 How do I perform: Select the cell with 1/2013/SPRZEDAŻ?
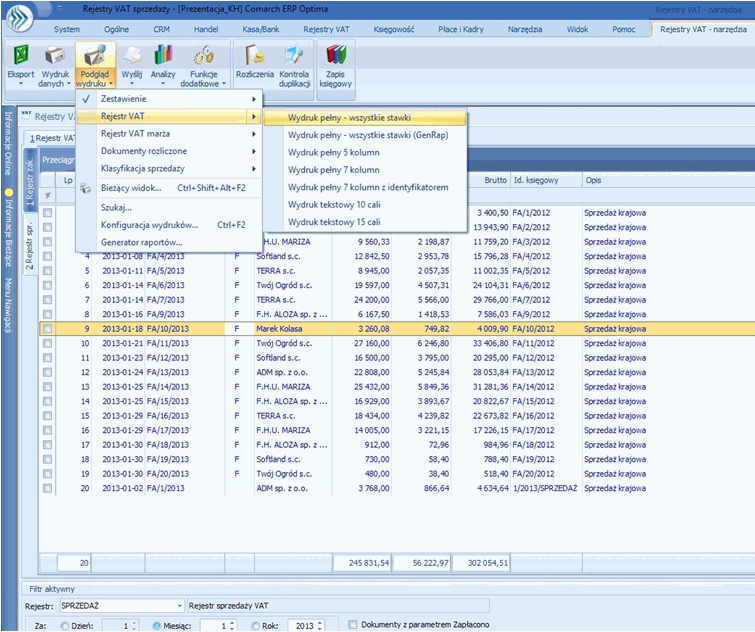coord(545,488)
